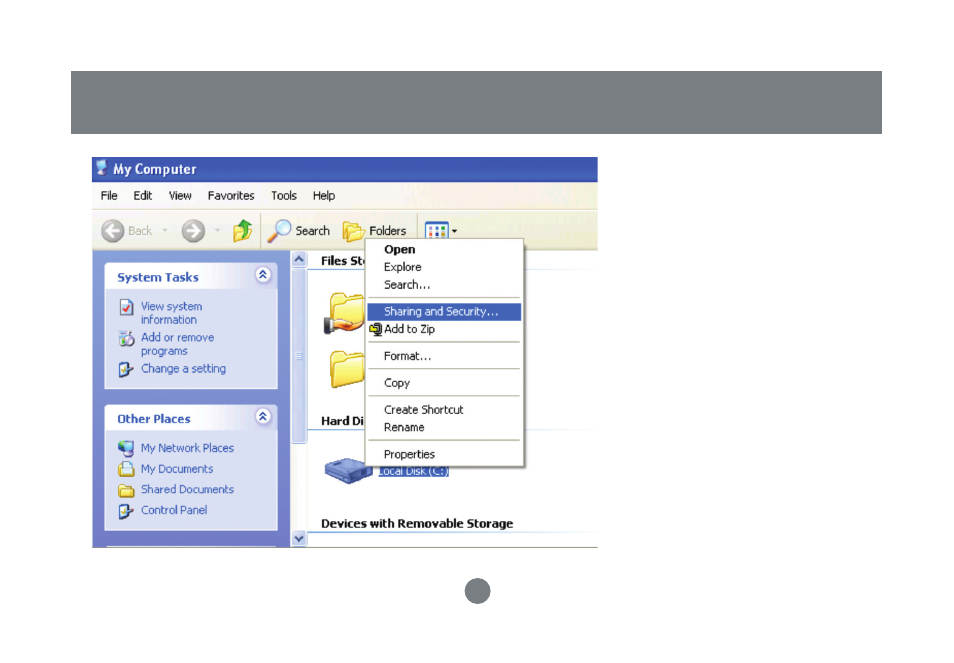
Task: Click the Local Disk (C:) label
Action: pyautogui.click(x=414, y=471)
